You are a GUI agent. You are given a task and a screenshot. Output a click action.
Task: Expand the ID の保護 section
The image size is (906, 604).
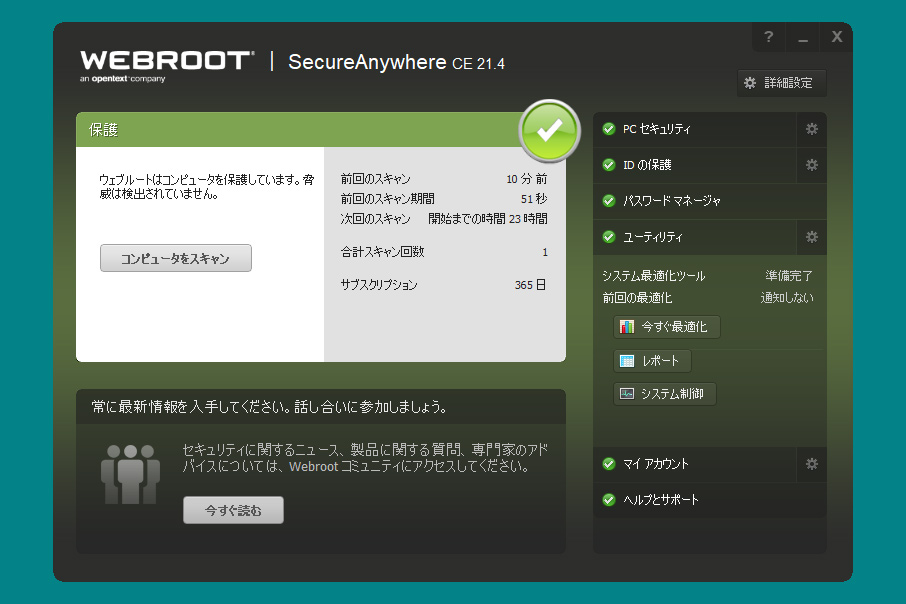[x=695, y=165]
